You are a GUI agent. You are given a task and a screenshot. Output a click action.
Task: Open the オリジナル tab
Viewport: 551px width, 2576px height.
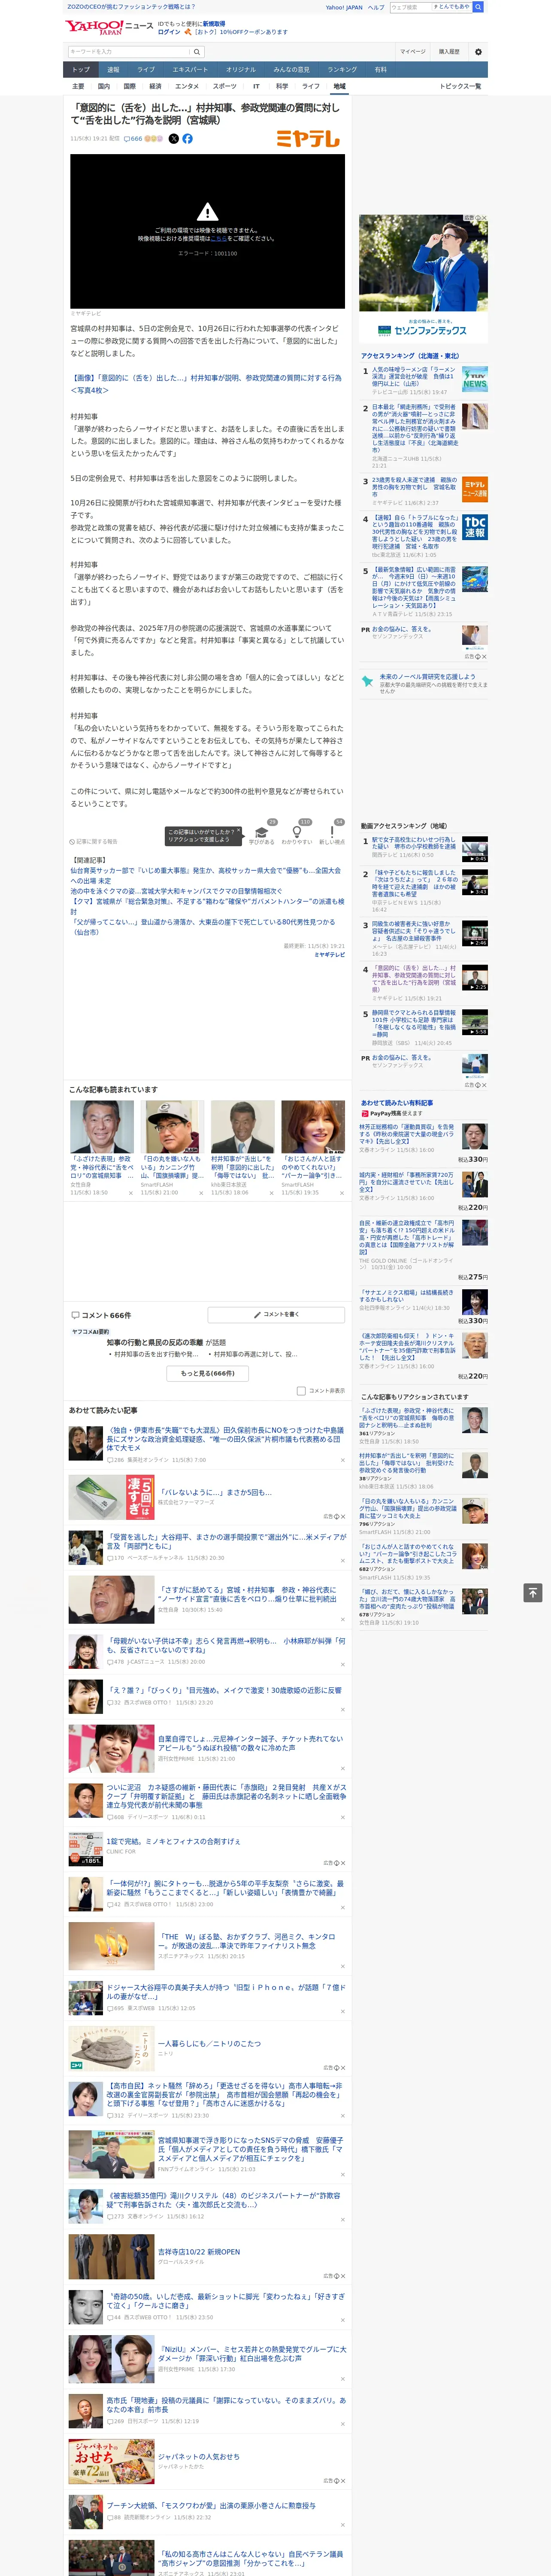(241, 69)
